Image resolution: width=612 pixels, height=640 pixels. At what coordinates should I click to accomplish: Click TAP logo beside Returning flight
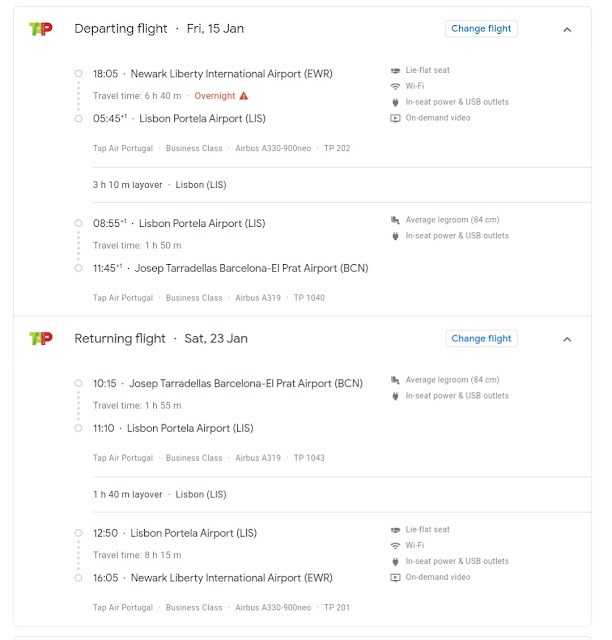pyautogui.click(x=40, y=339)
